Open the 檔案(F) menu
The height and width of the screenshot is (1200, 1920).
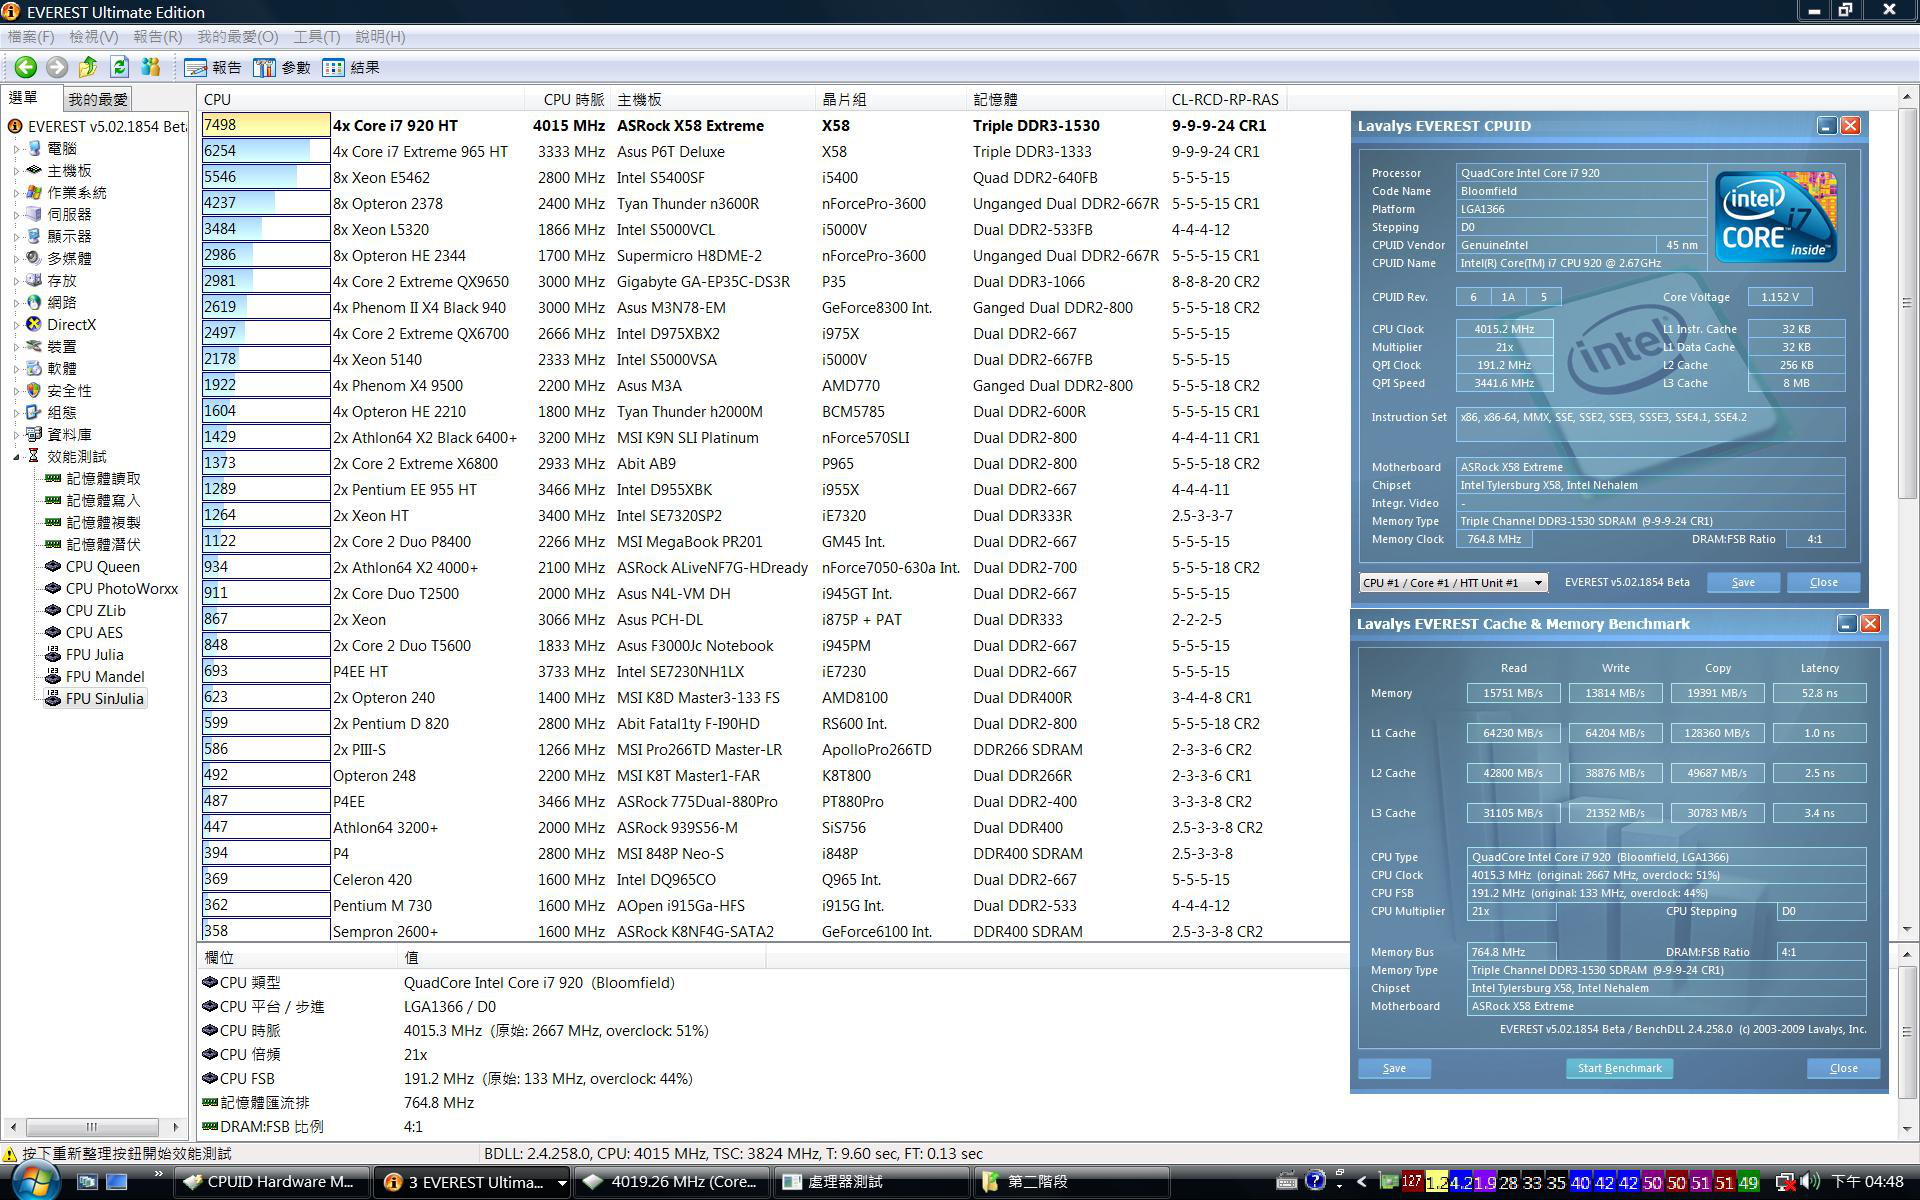pos(31,37)
